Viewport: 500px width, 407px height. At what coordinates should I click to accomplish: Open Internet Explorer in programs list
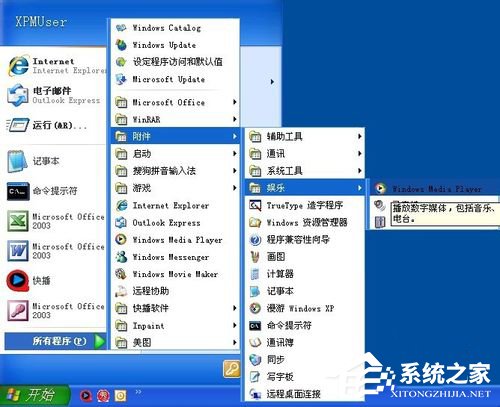175,205
